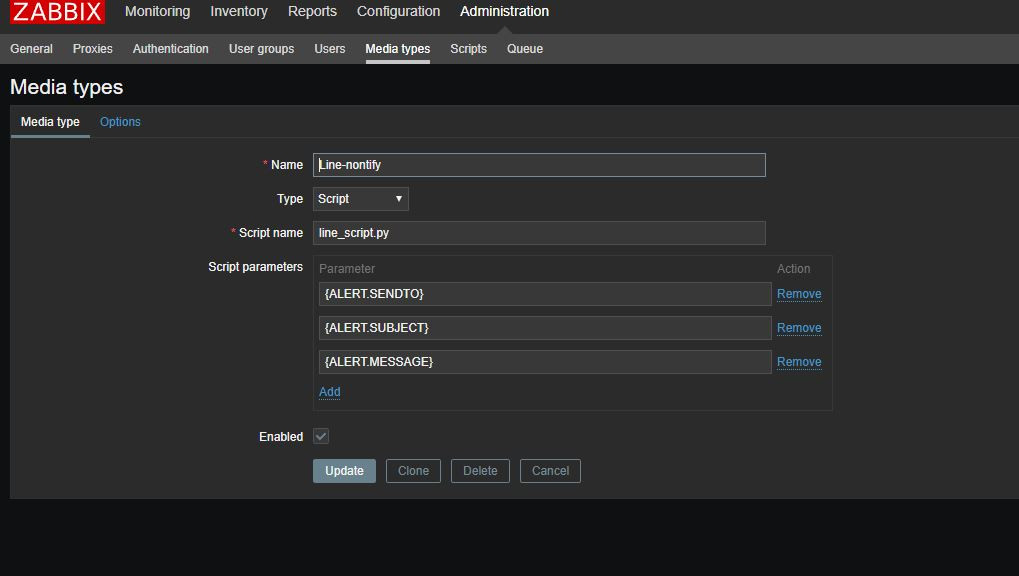
Task: Open the Inventory menu
Action: [239, 12]
